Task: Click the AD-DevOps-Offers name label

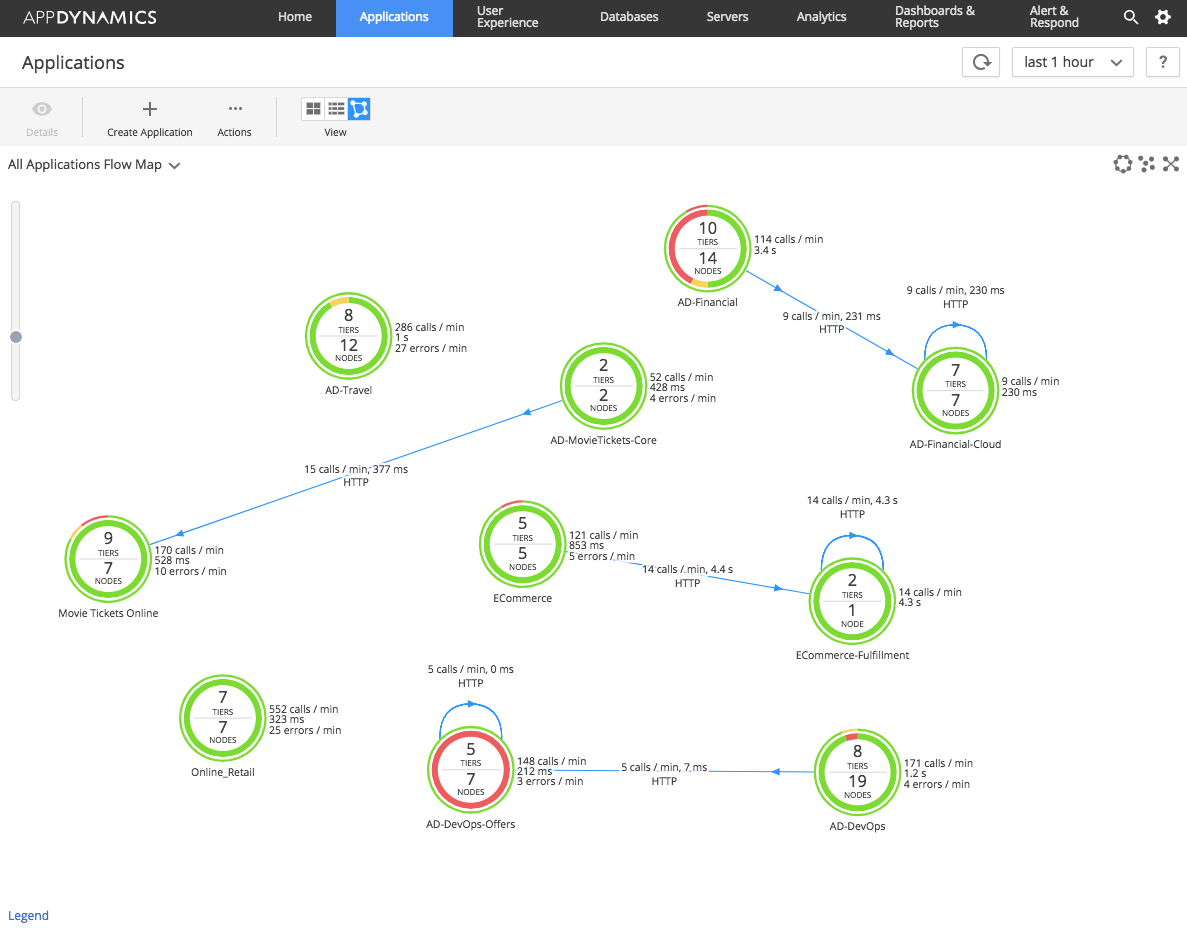Action: (471, 825)
